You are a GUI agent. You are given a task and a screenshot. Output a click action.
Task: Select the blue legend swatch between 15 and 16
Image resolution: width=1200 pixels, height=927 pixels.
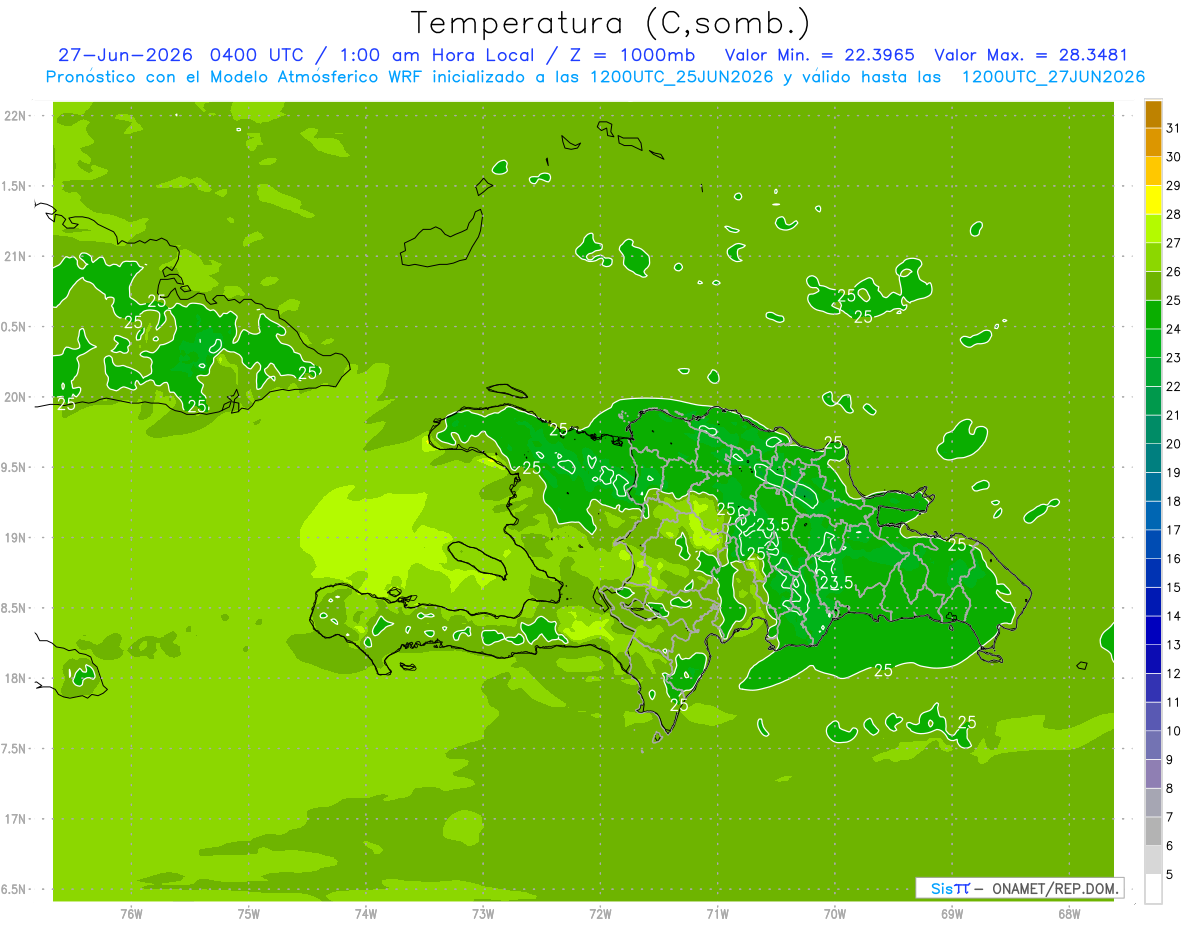pyautogui.click(x=1153, y=573)
